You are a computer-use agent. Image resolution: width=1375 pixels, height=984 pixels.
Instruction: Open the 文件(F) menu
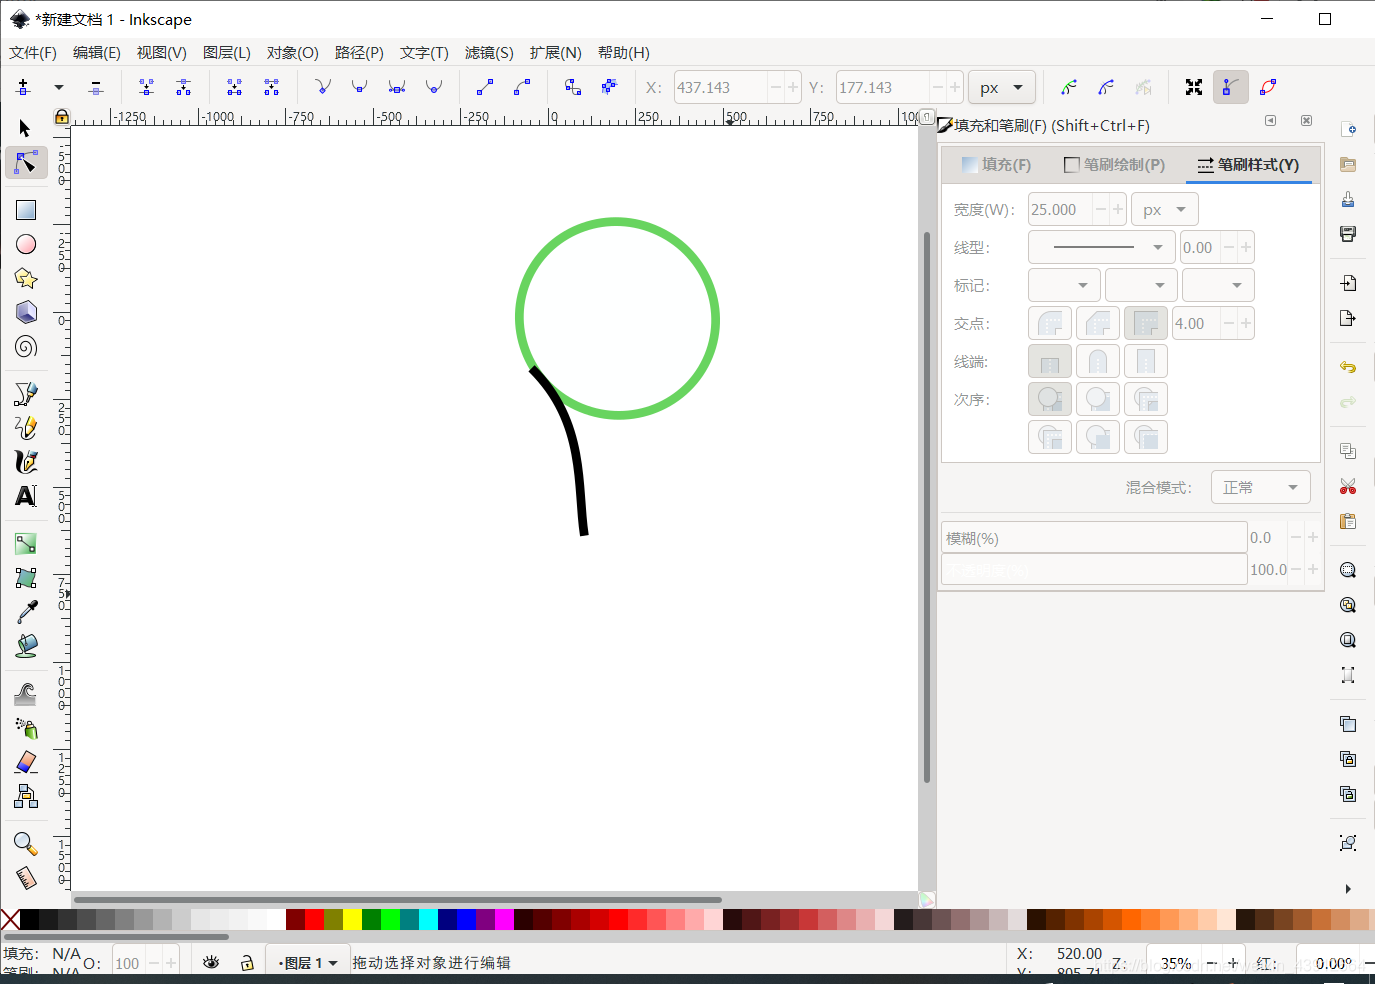point(33,53)
